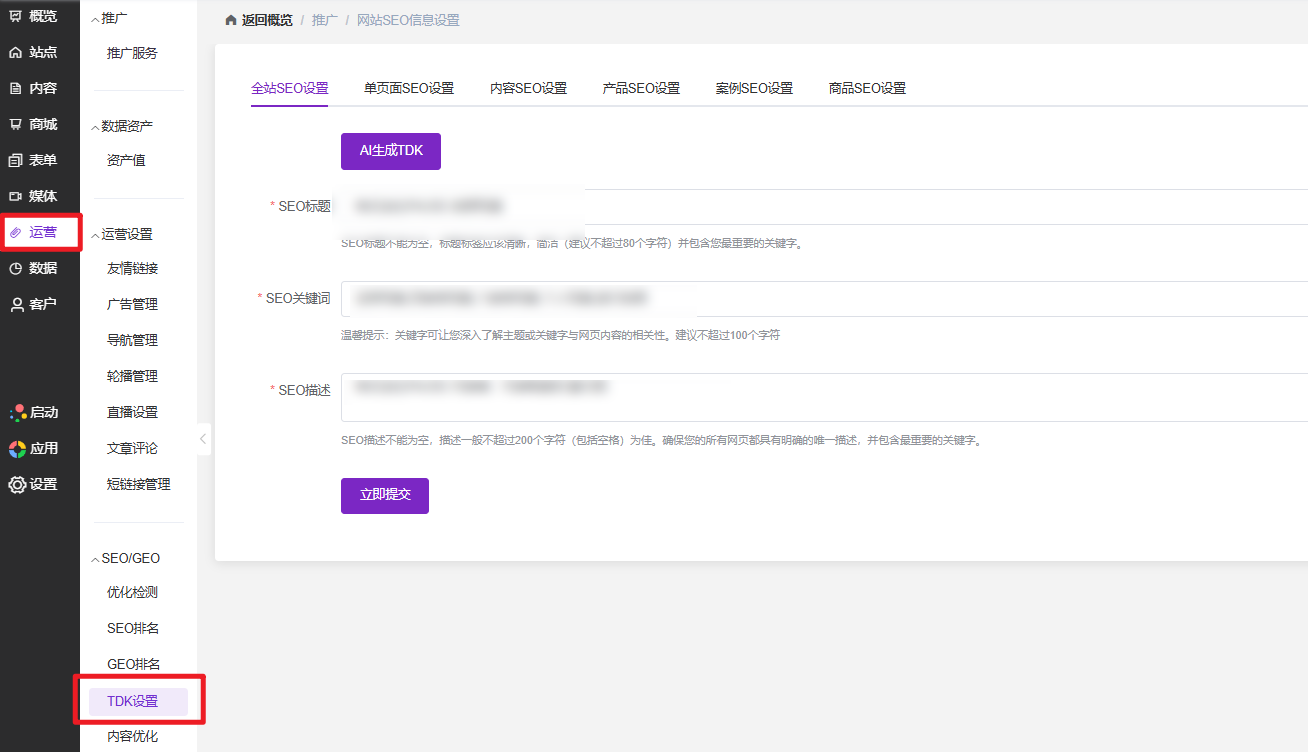
Task: Collapse the 推广 menu group
Action: click(96, 19)
